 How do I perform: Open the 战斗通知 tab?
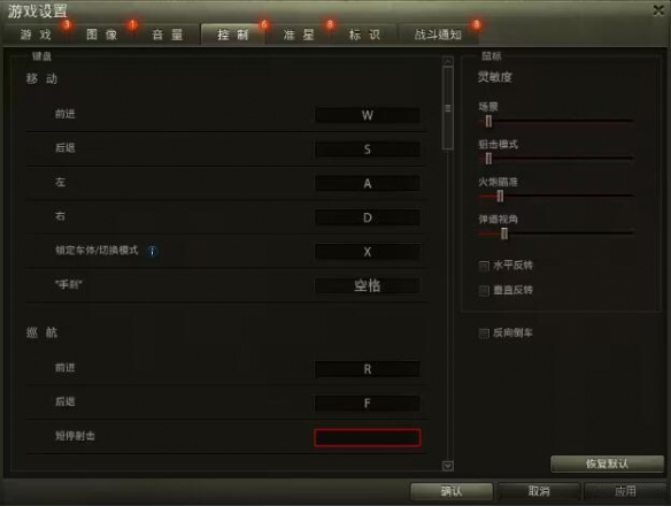coord(438,35)
